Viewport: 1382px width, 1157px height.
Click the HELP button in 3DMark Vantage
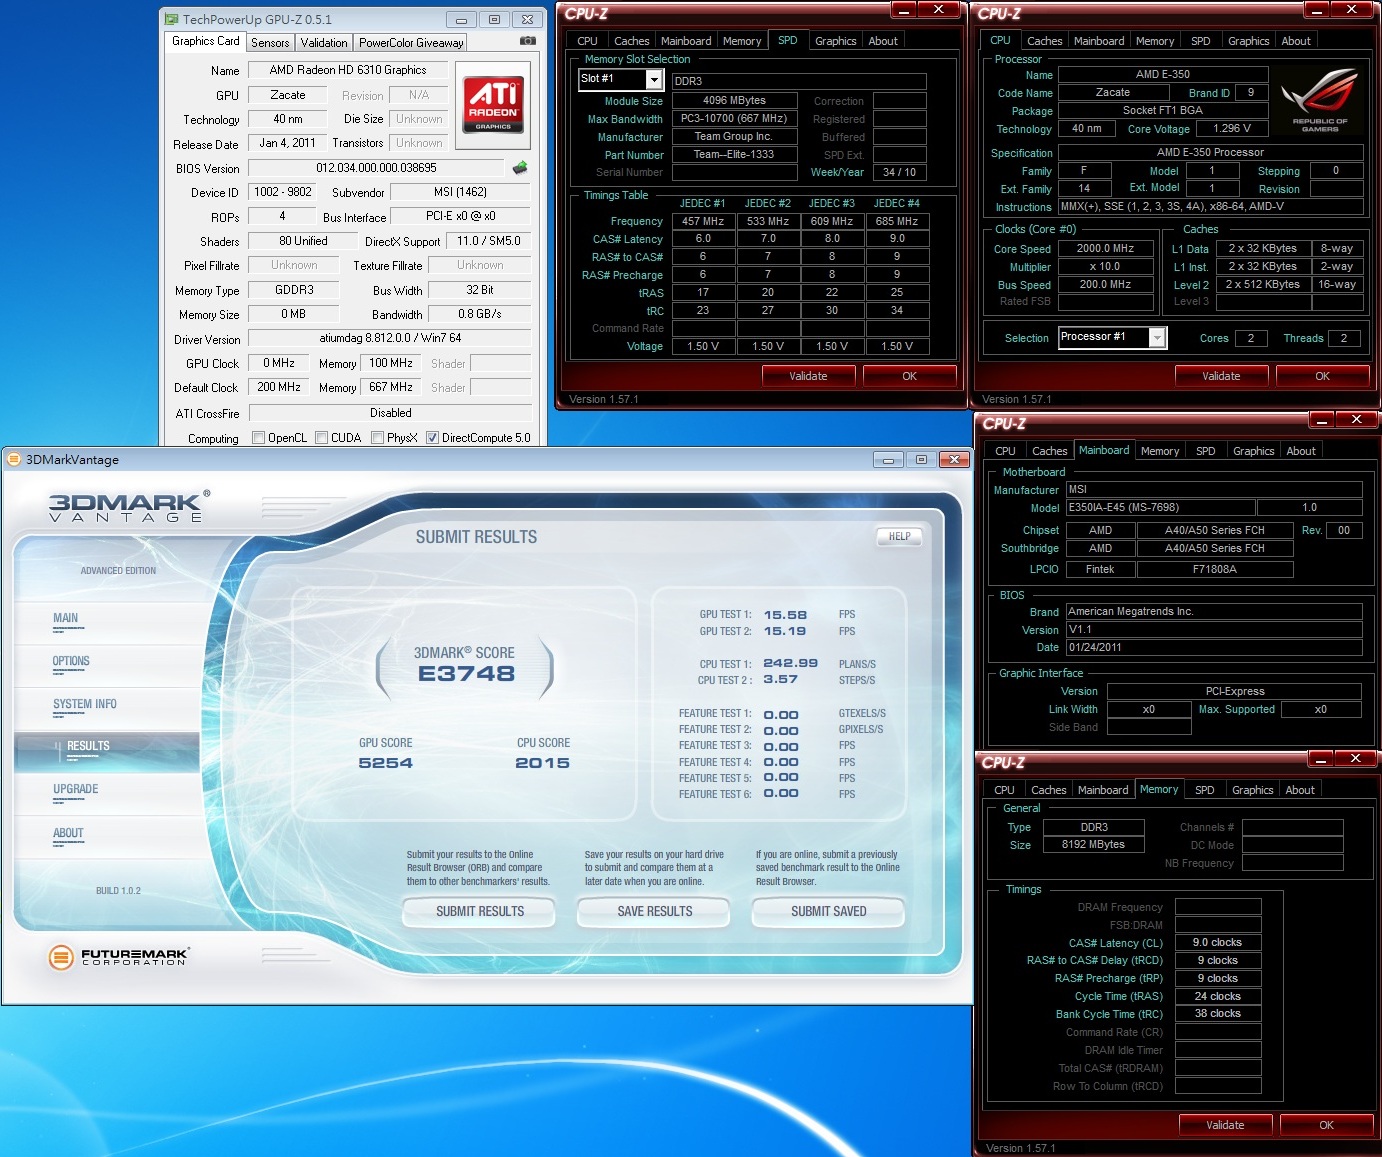click(x=899, y=536)
